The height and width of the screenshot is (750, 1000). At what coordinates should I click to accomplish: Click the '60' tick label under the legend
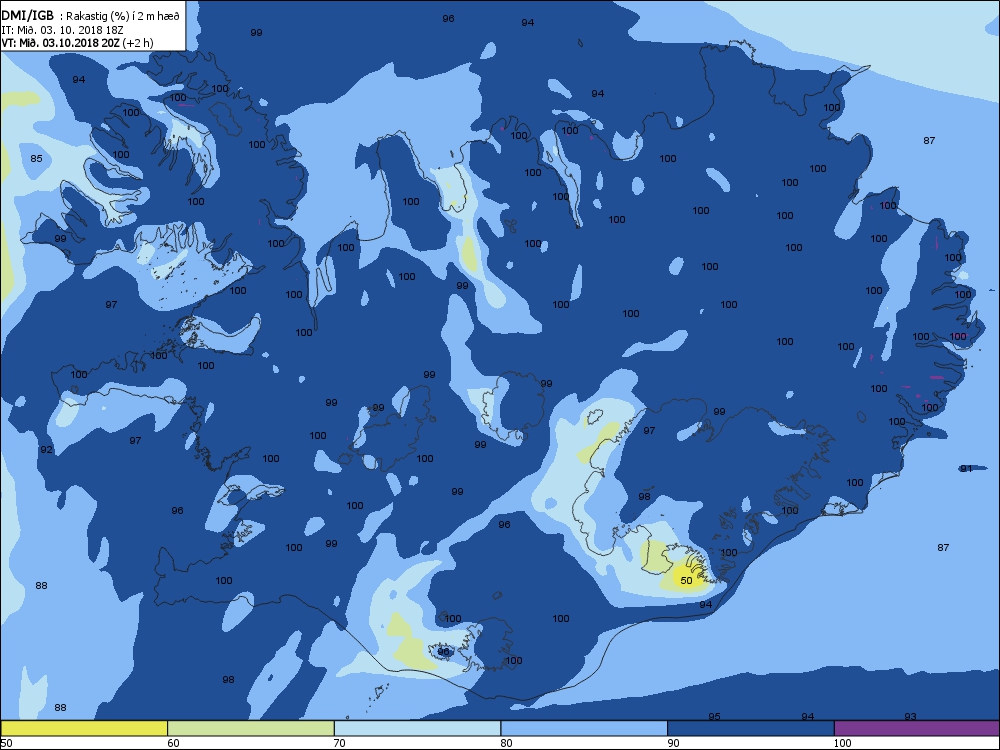(173, 743)
